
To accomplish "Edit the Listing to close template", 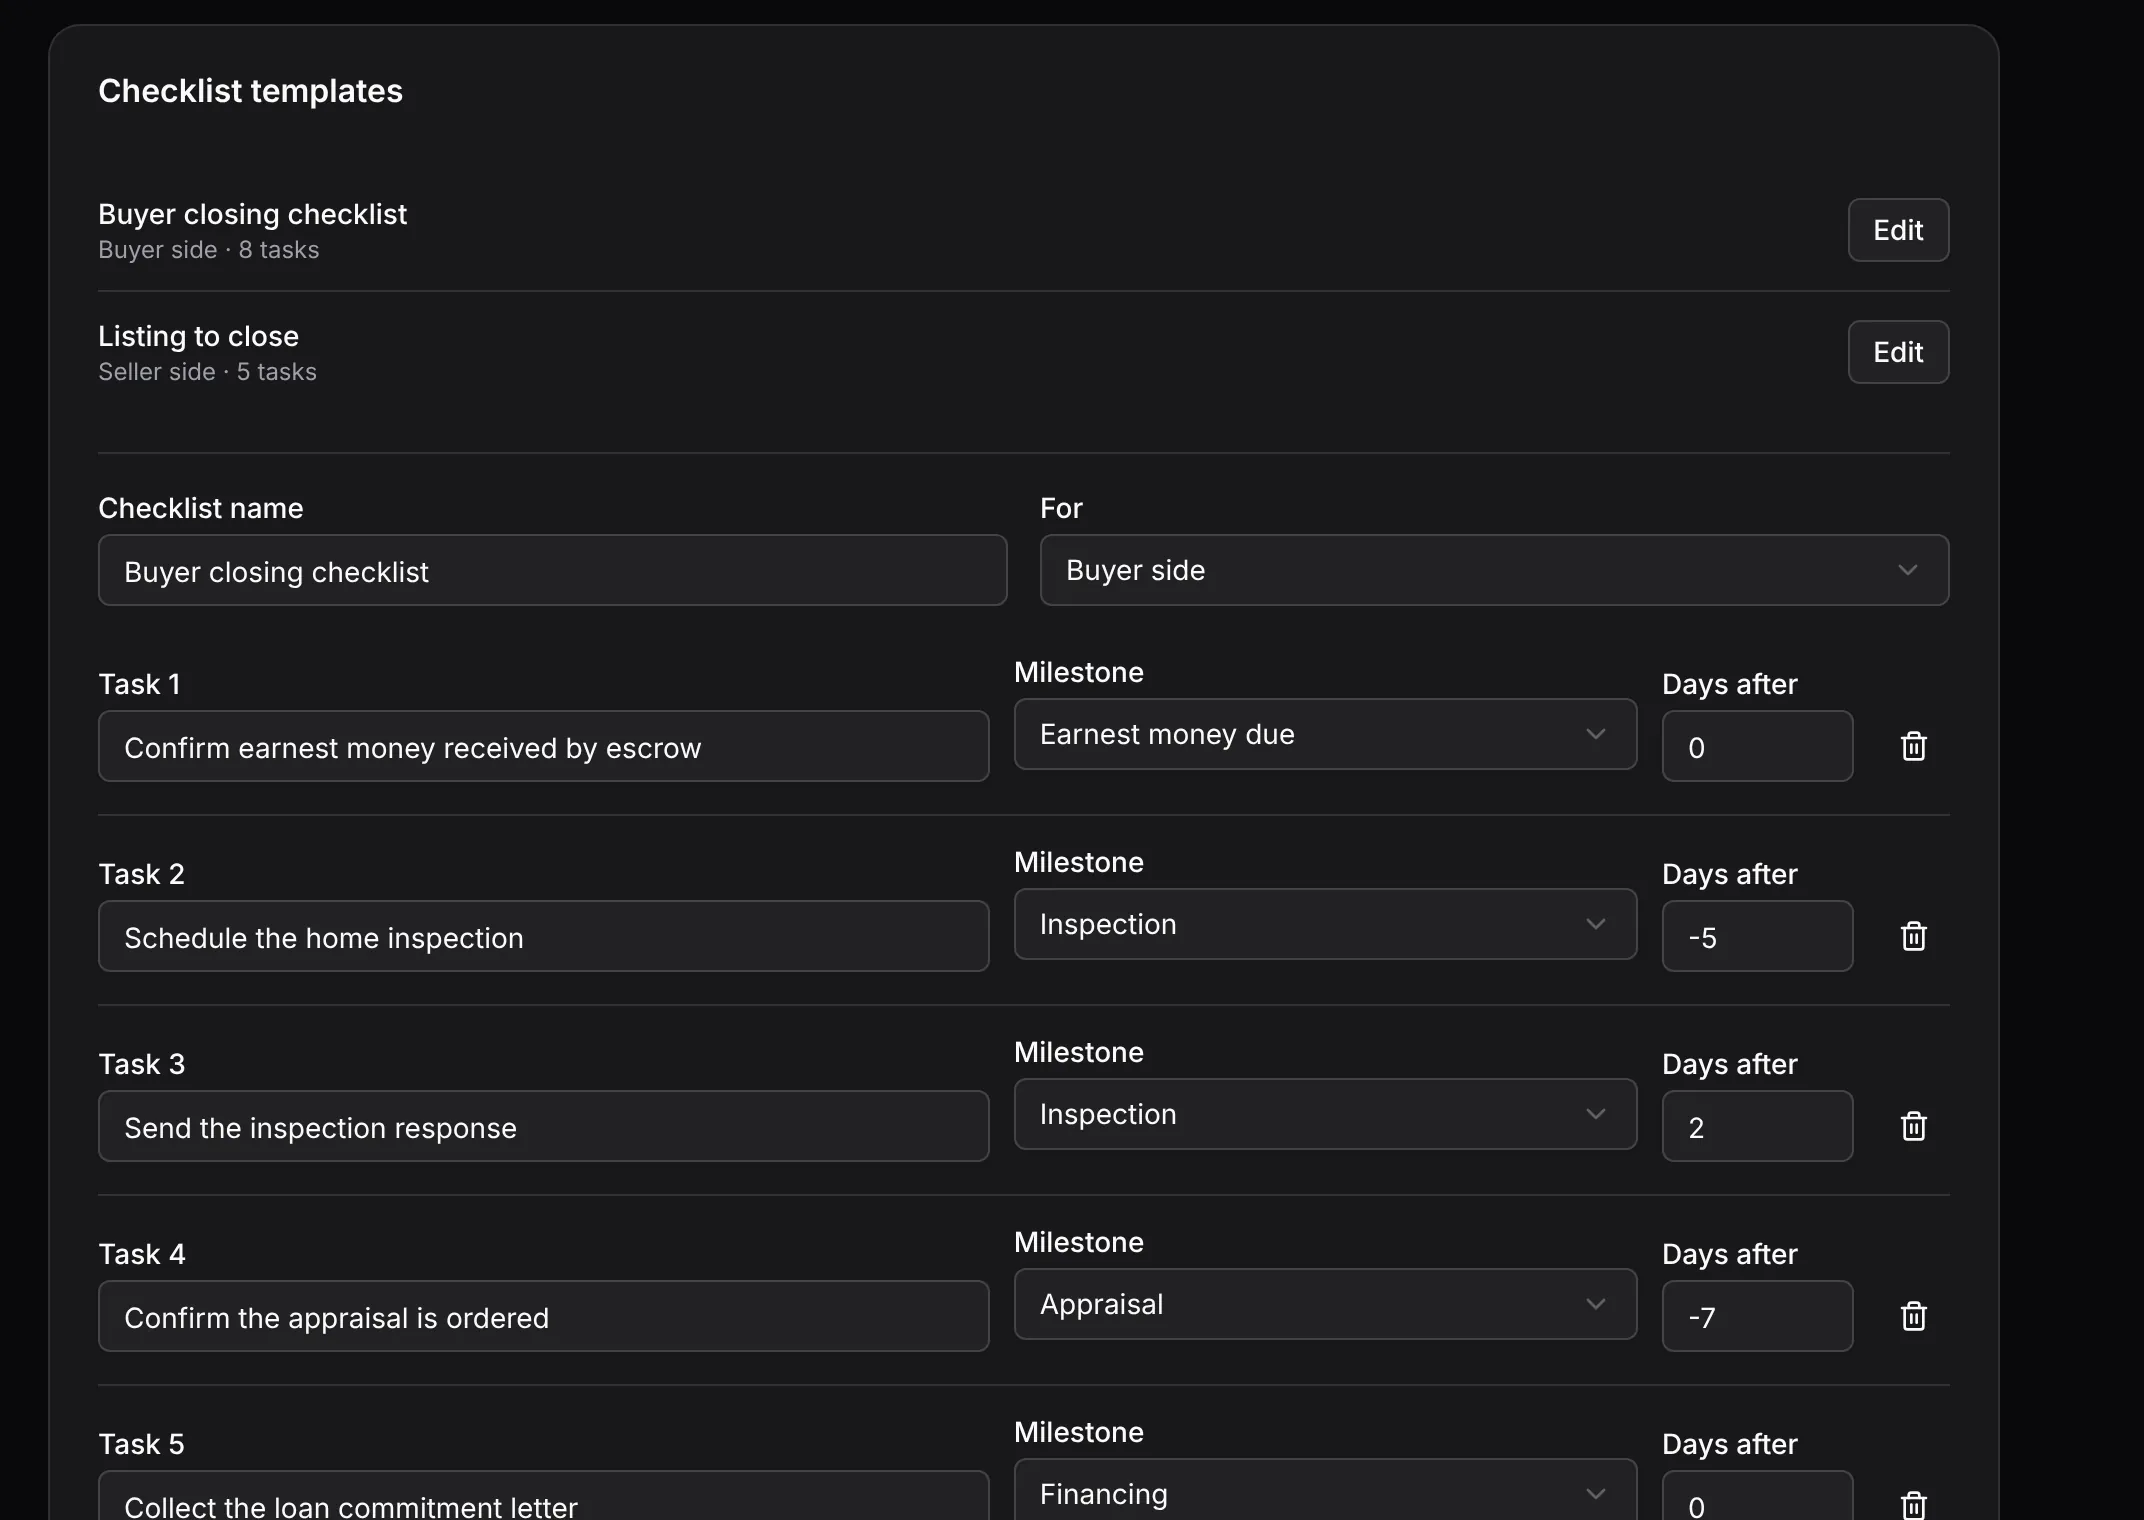I will (x=1898, y=352).
